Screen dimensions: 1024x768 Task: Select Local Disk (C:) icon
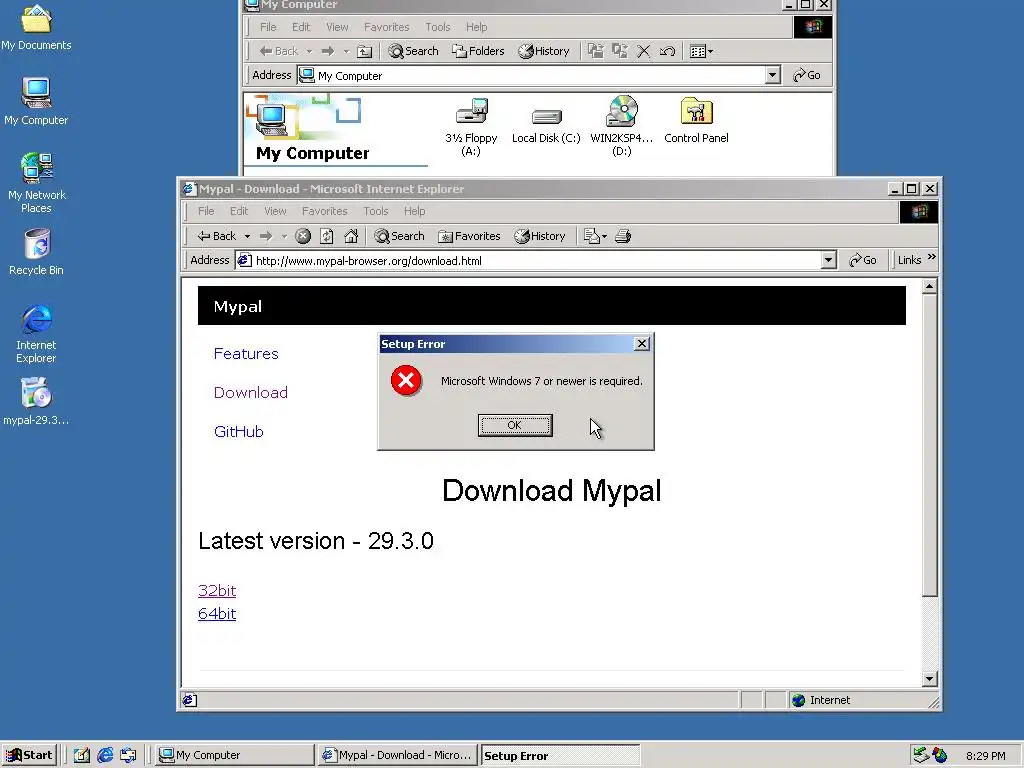click(546, 124)
